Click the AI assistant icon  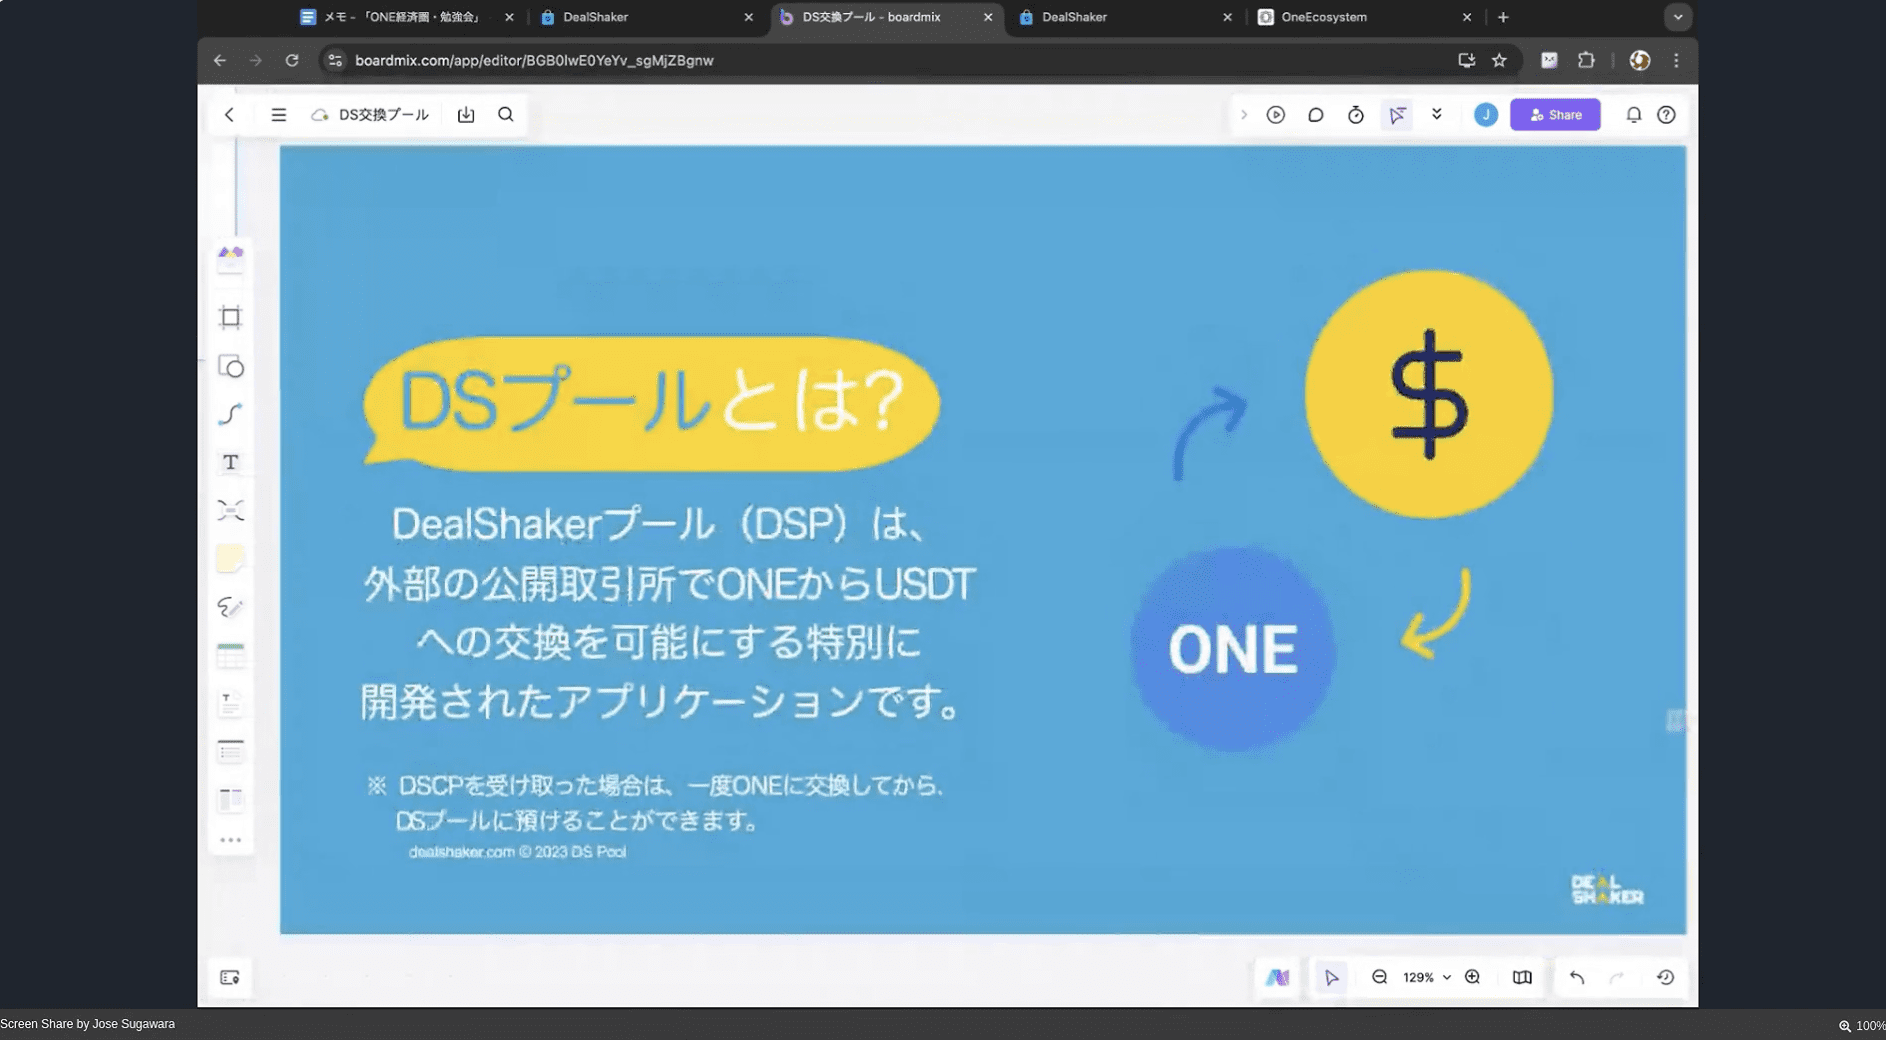coord(1277,977)
